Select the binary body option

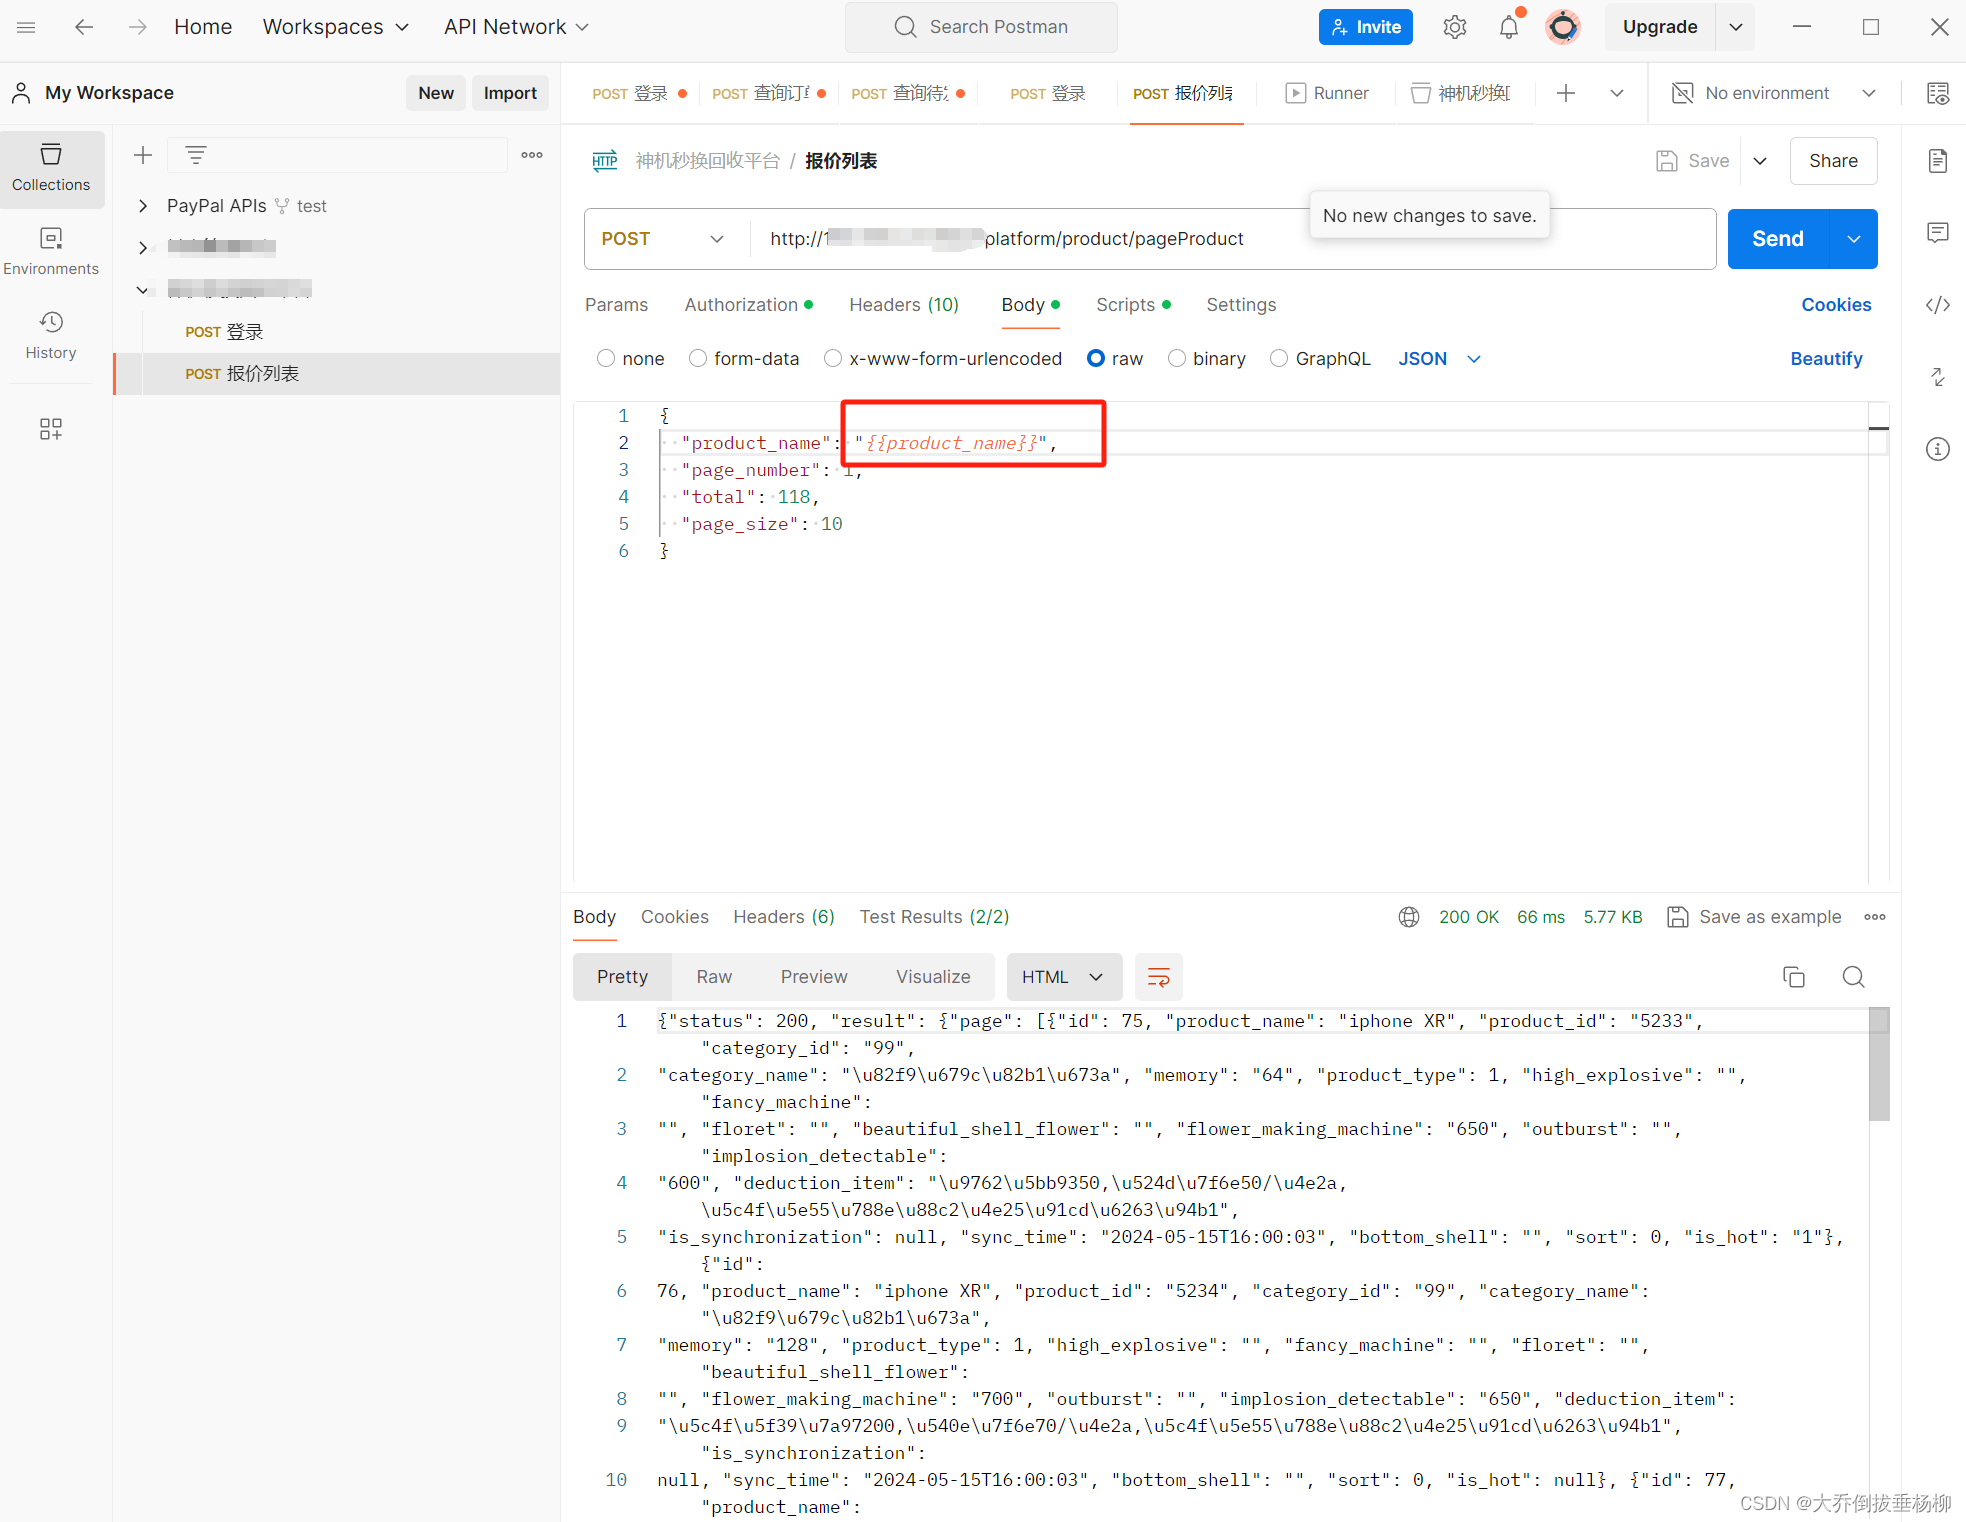point(1177,358)
